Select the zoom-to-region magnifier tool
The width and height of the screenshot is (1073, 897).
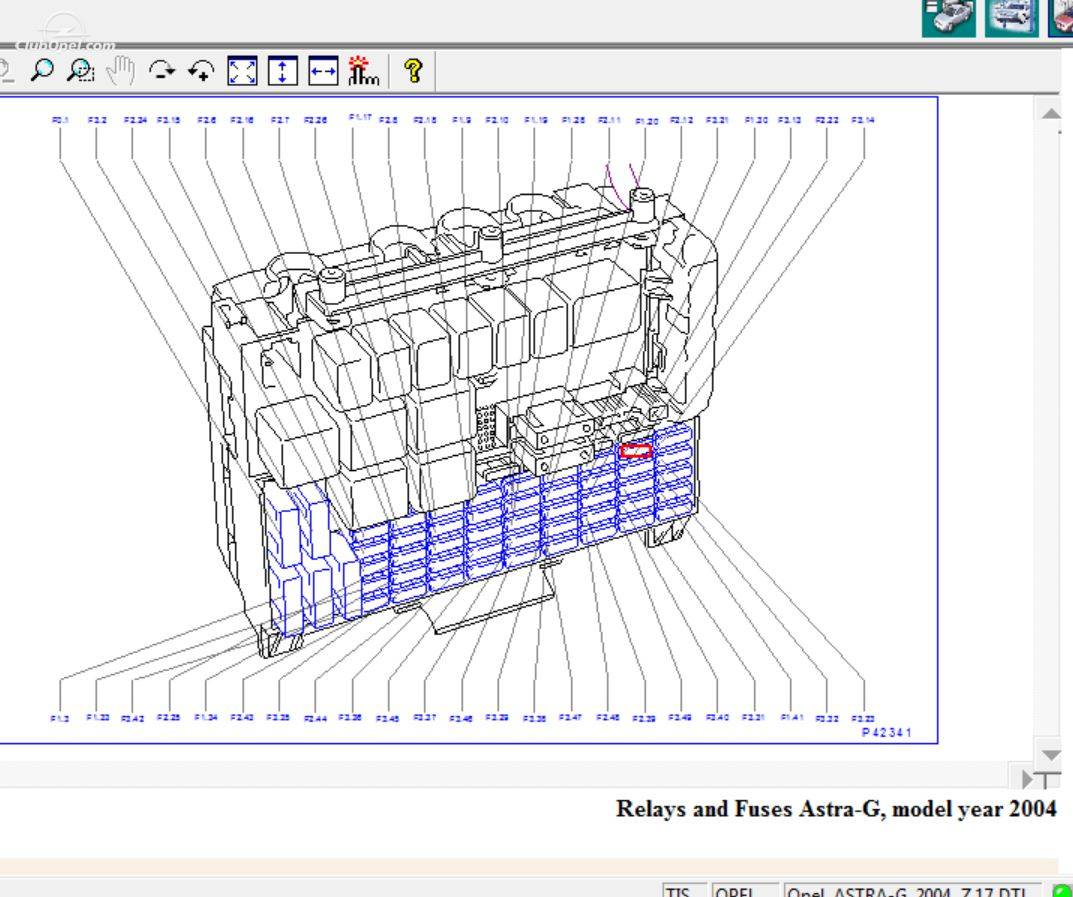coord(80,70)
